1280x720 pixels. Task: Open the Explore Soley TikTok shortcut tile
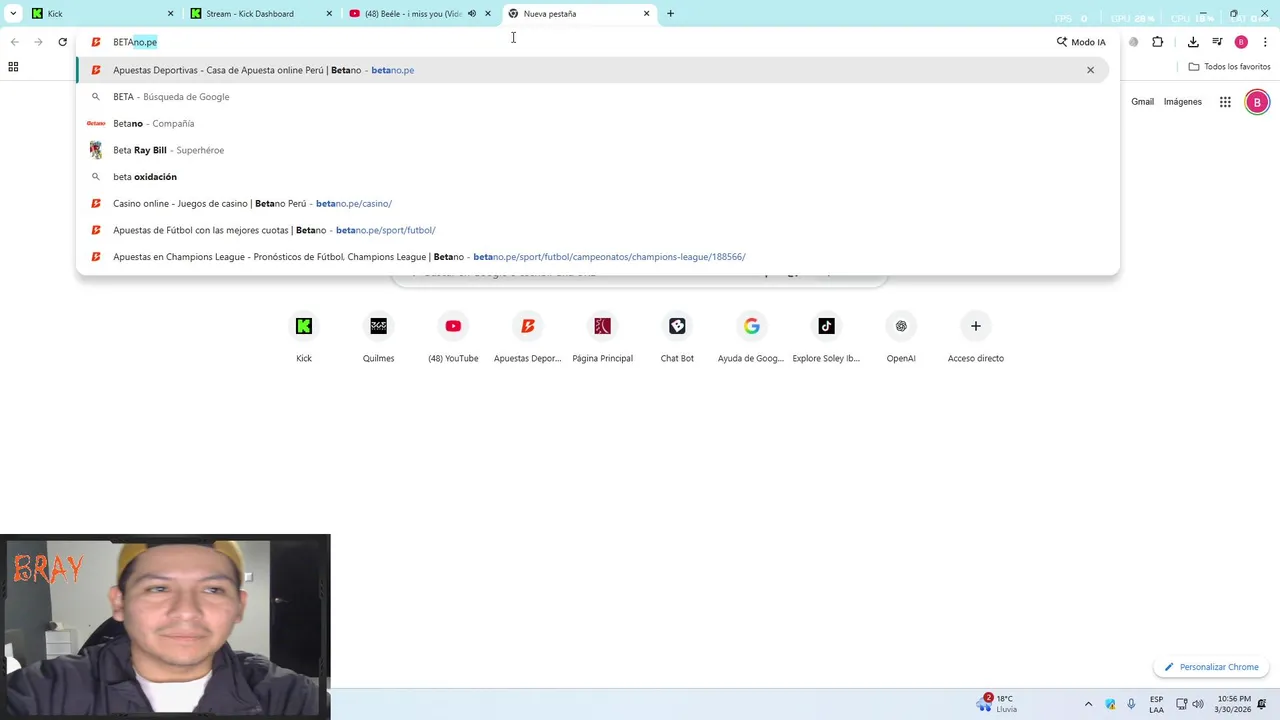[x=826, y=338]
